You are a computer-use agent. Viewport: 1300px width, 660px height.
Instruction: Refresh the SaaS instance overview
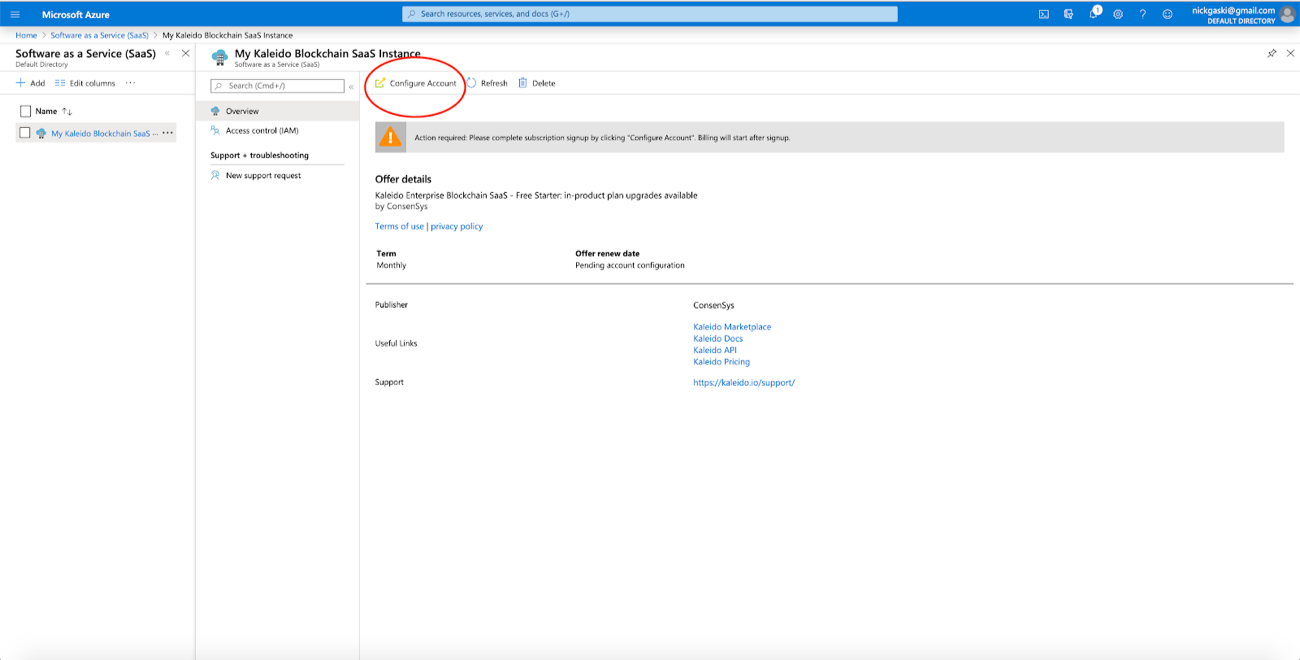click(487, 83)
